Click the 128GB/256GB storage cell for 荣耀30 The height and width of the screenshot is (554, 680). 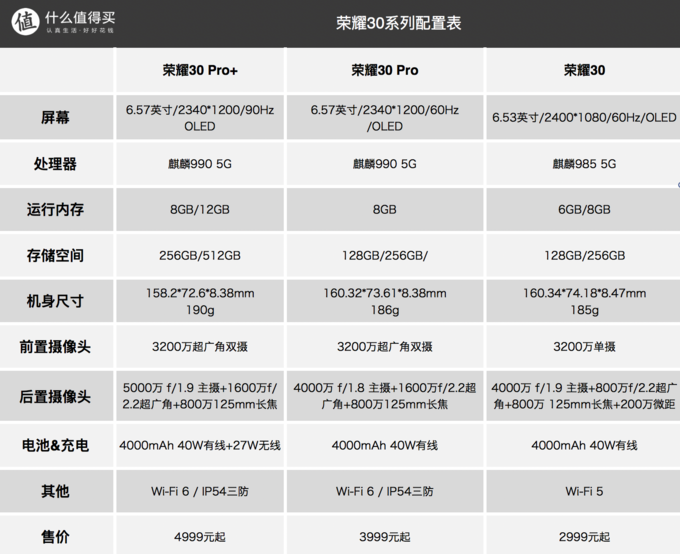(x=584, y=256)
